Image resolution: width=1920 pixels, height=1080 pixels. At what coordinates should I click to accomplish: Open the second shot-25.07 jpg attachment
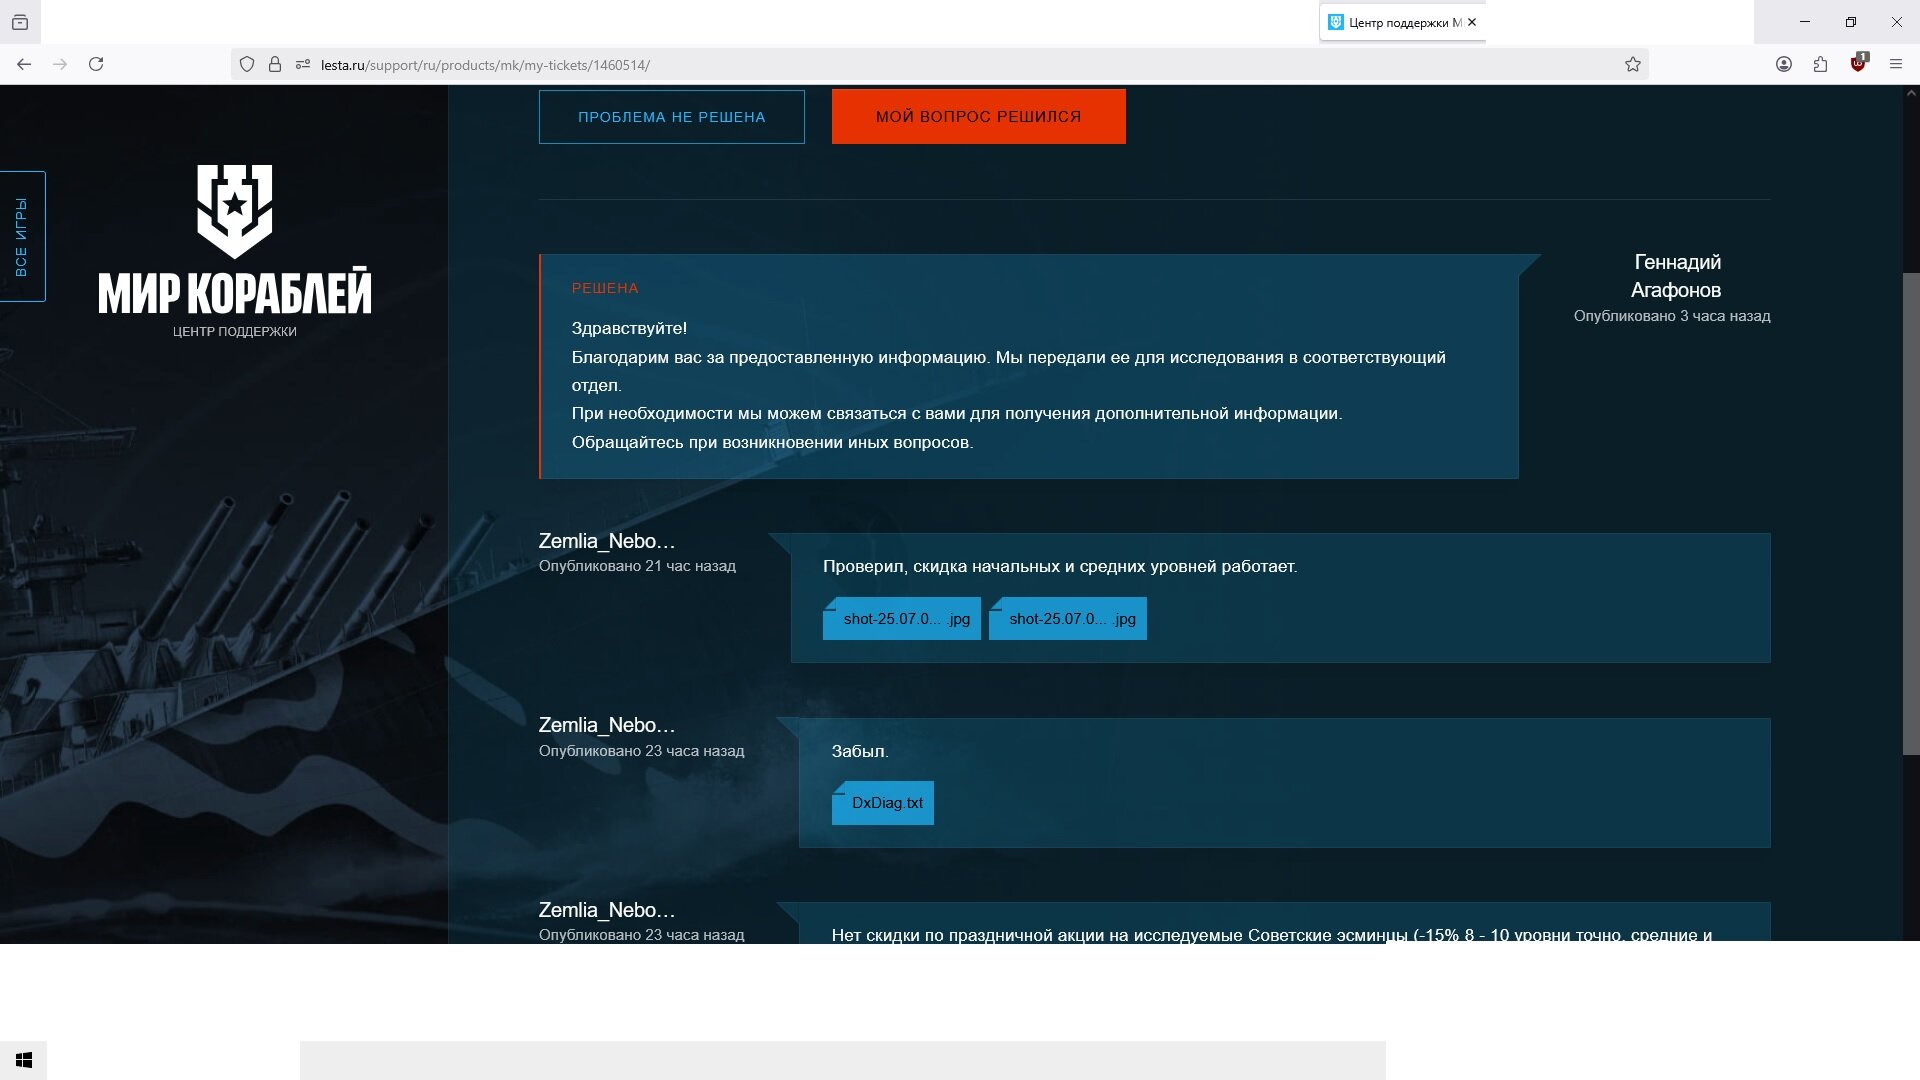(1067, 618)
